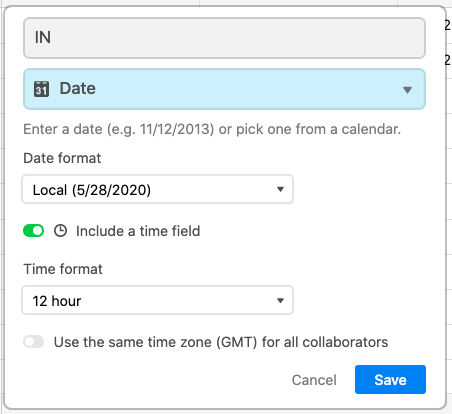Image resolution: width=452 pixels, height=414 pixels.
Task: Cancel the field customization
Action: (x=314, y=380)
